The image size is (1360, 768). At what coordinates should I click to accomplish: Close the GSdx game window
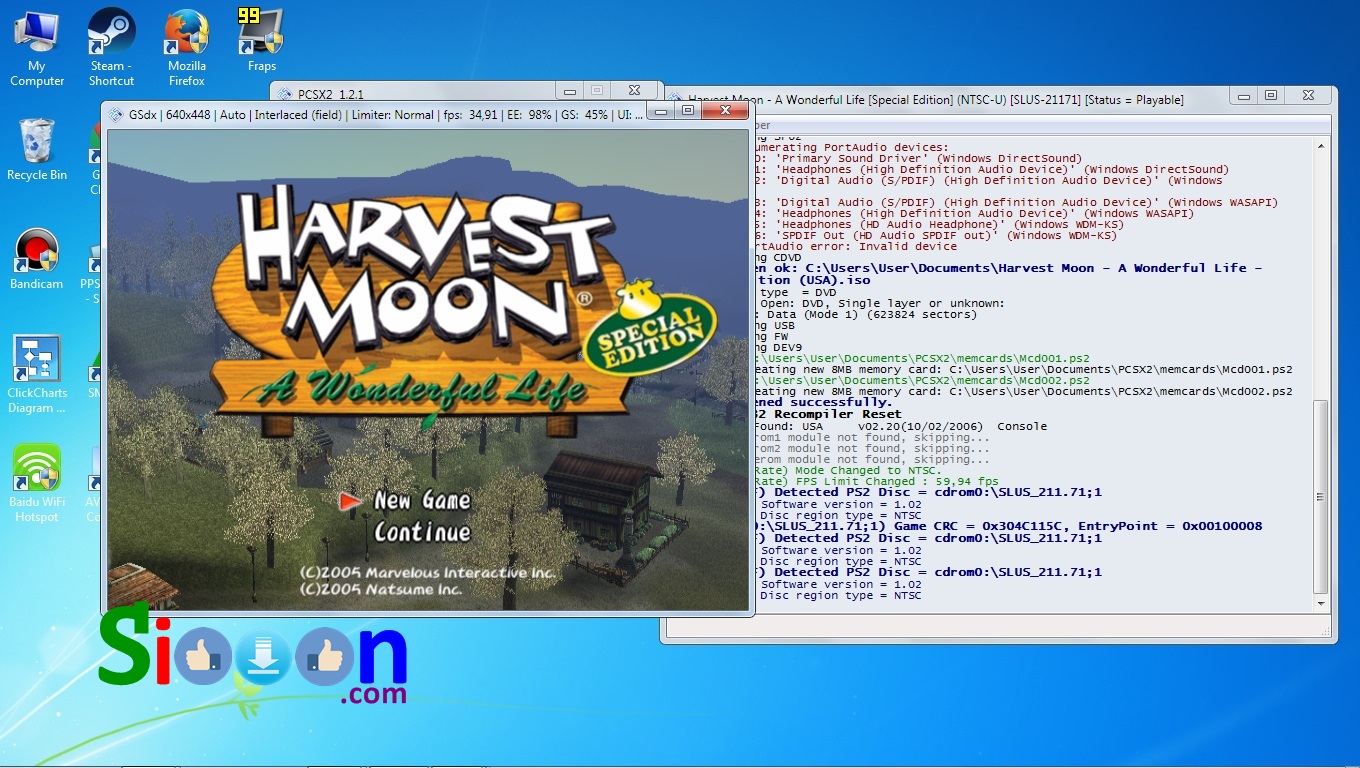pyautogui.click(x=725, y=111)
